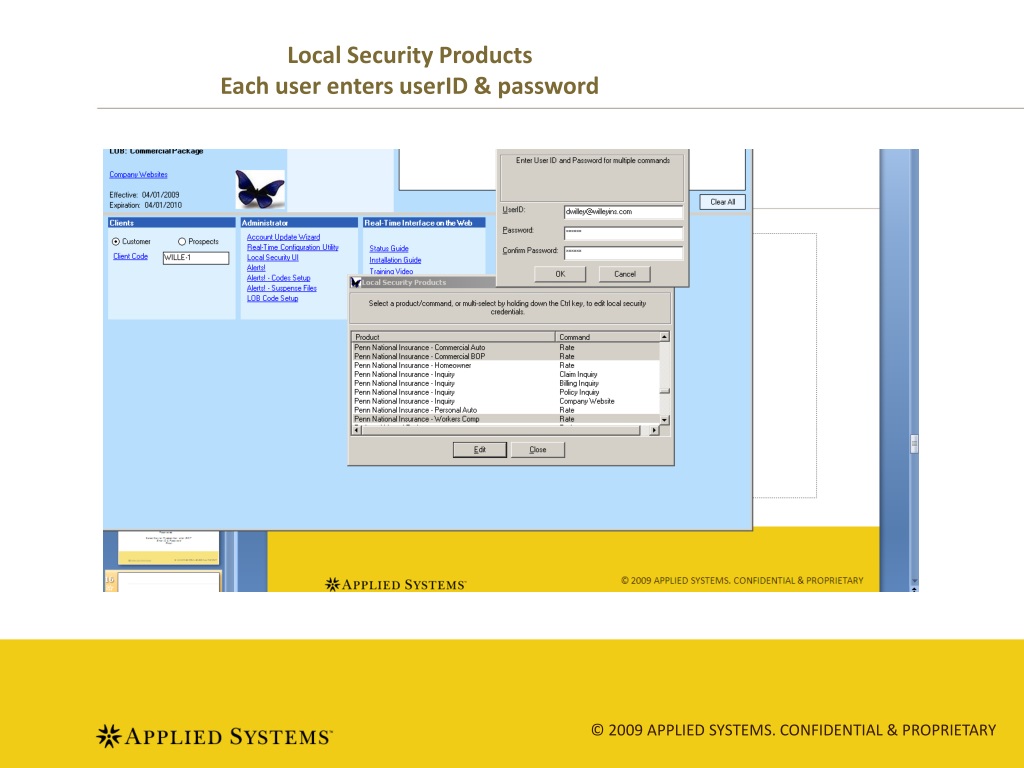
Task: Click the Close button in Local Security Products
Action: pos(537,449)
